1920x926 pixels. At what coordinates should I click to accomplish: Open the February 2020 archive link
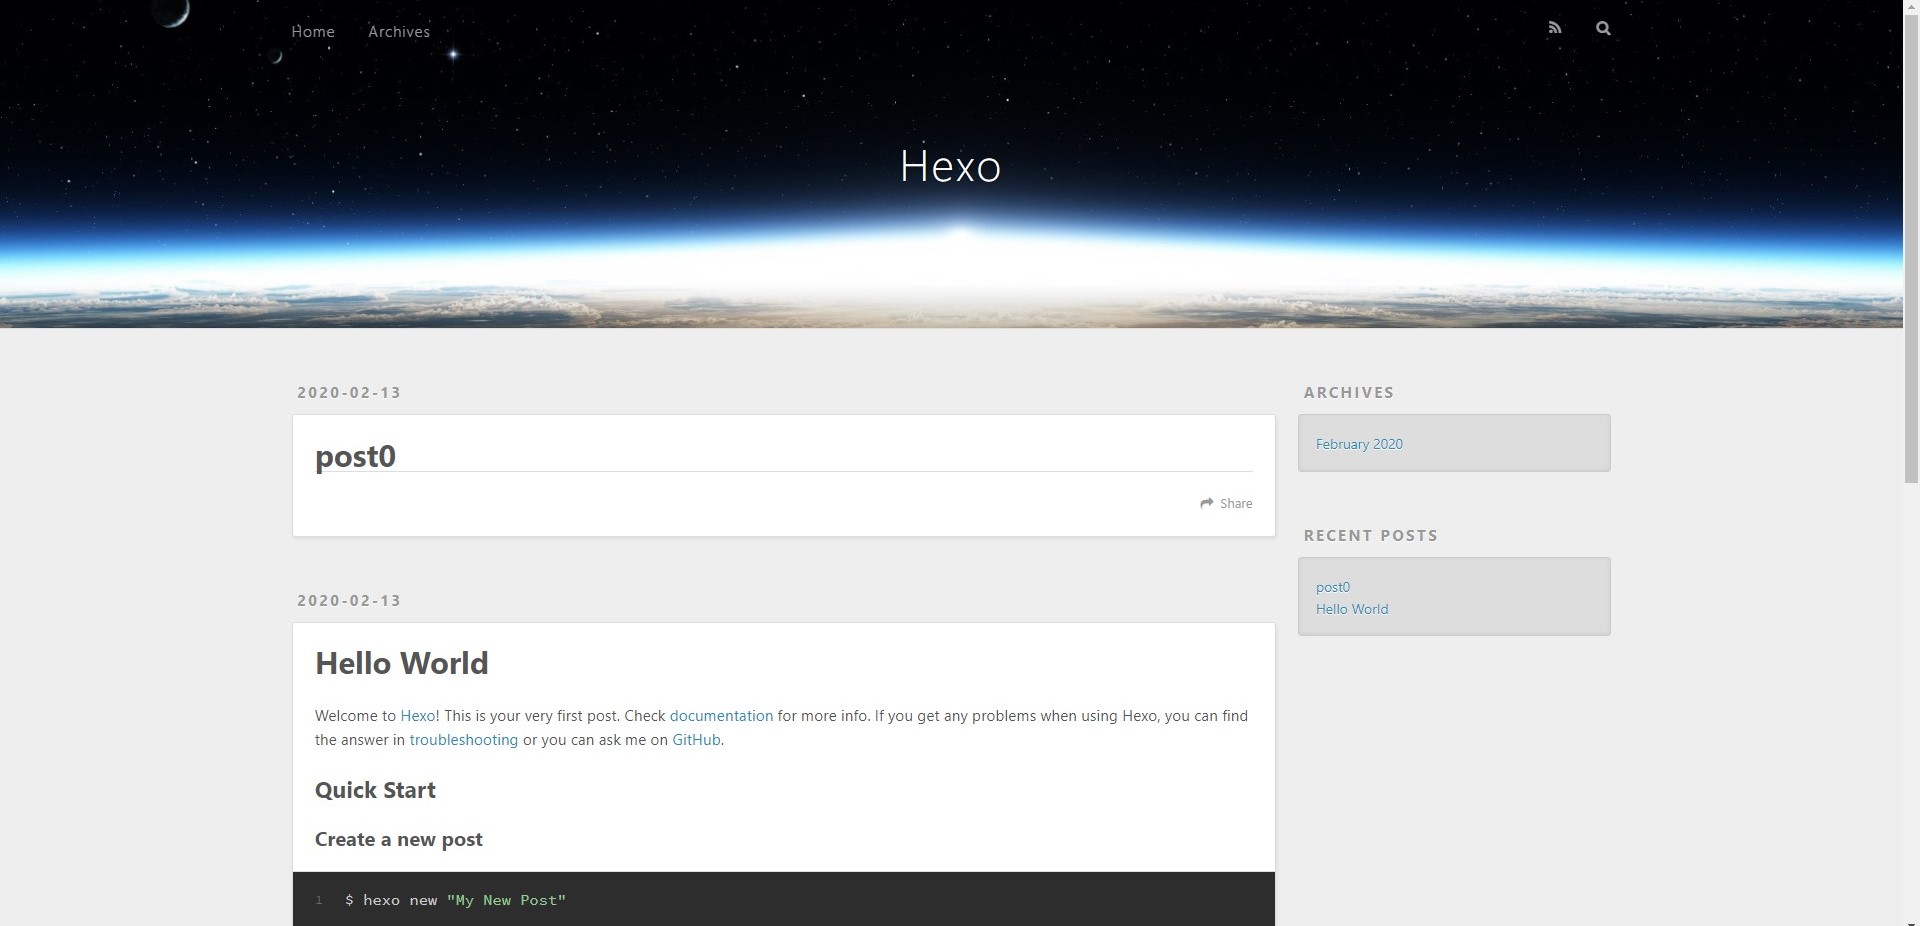tap(1359, 444)
